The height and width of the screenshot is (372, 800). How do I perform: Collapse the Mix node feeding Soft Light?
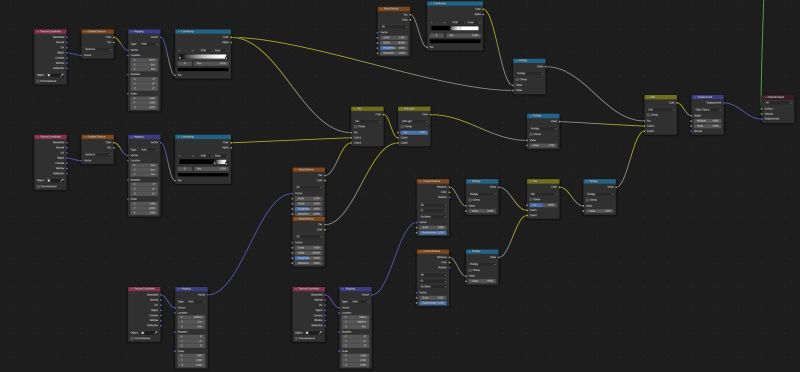coord(354,109)
